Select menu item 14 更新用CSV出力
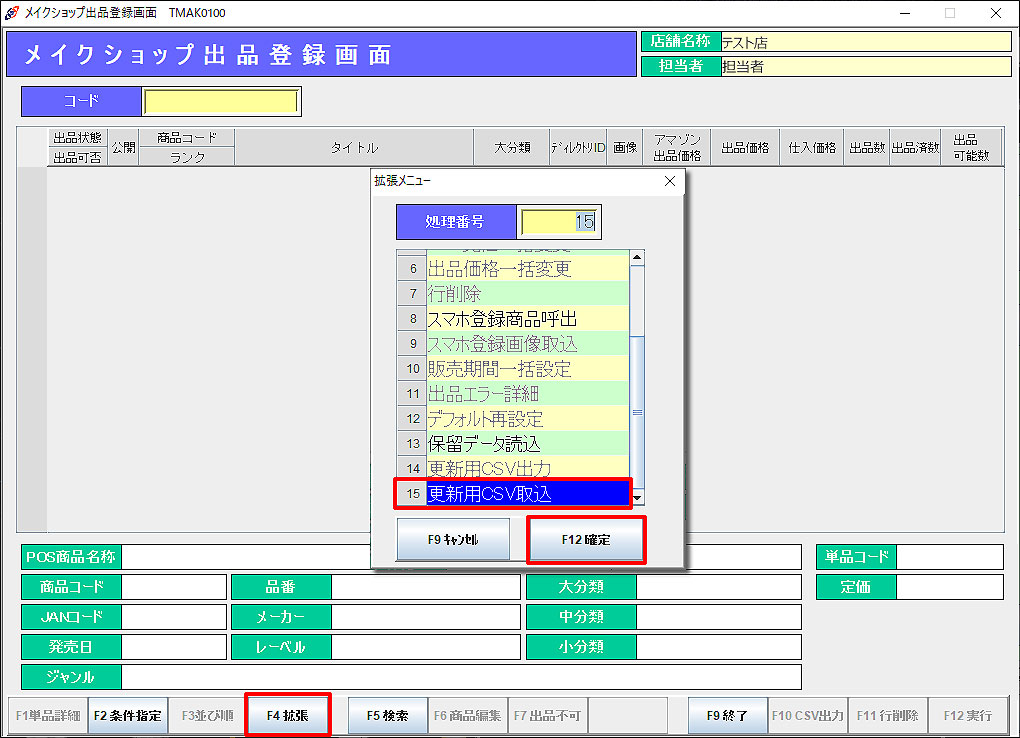This screenshot has height=738, width=1020. [x=527, y=468]
